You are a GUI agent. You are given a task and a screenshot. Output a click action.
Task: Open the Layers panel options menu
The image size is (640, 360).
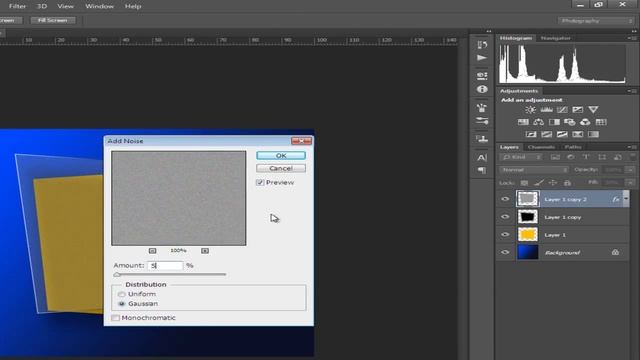pos(632,147)
